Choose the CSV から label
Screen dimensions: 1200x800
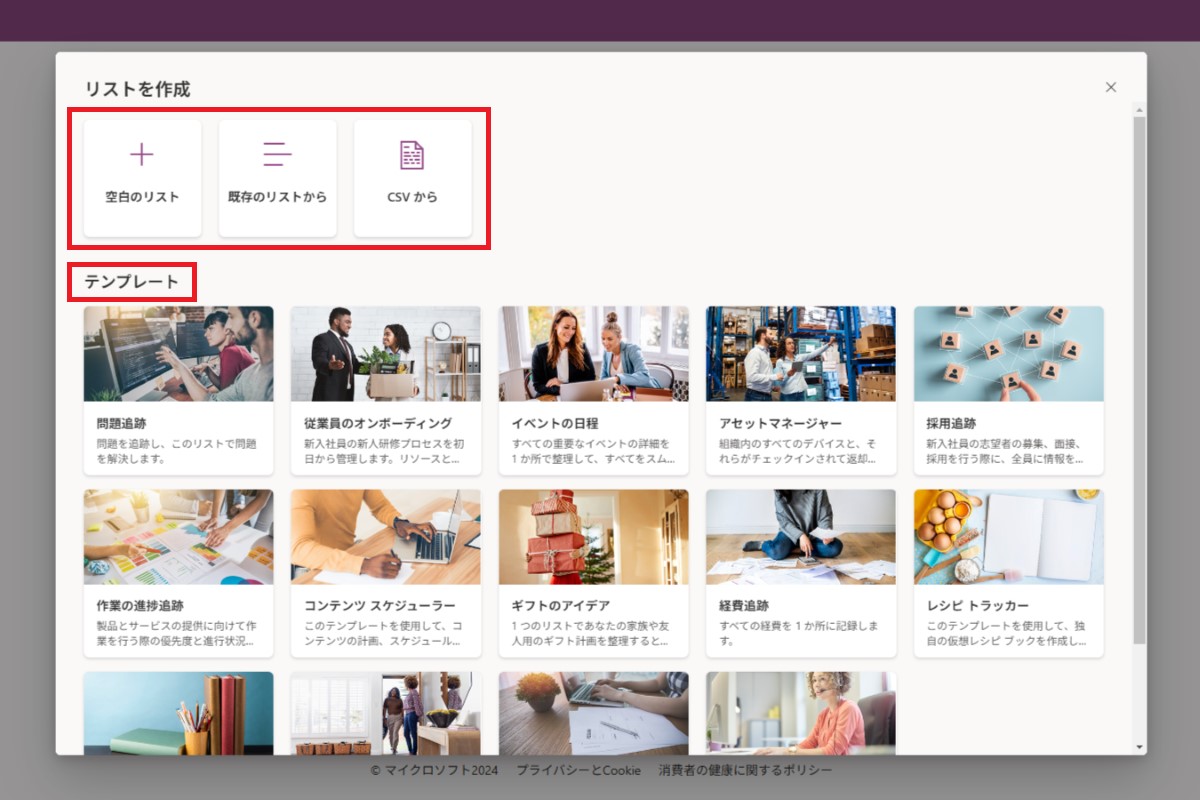pyautogui.click(x=412, y=197)
